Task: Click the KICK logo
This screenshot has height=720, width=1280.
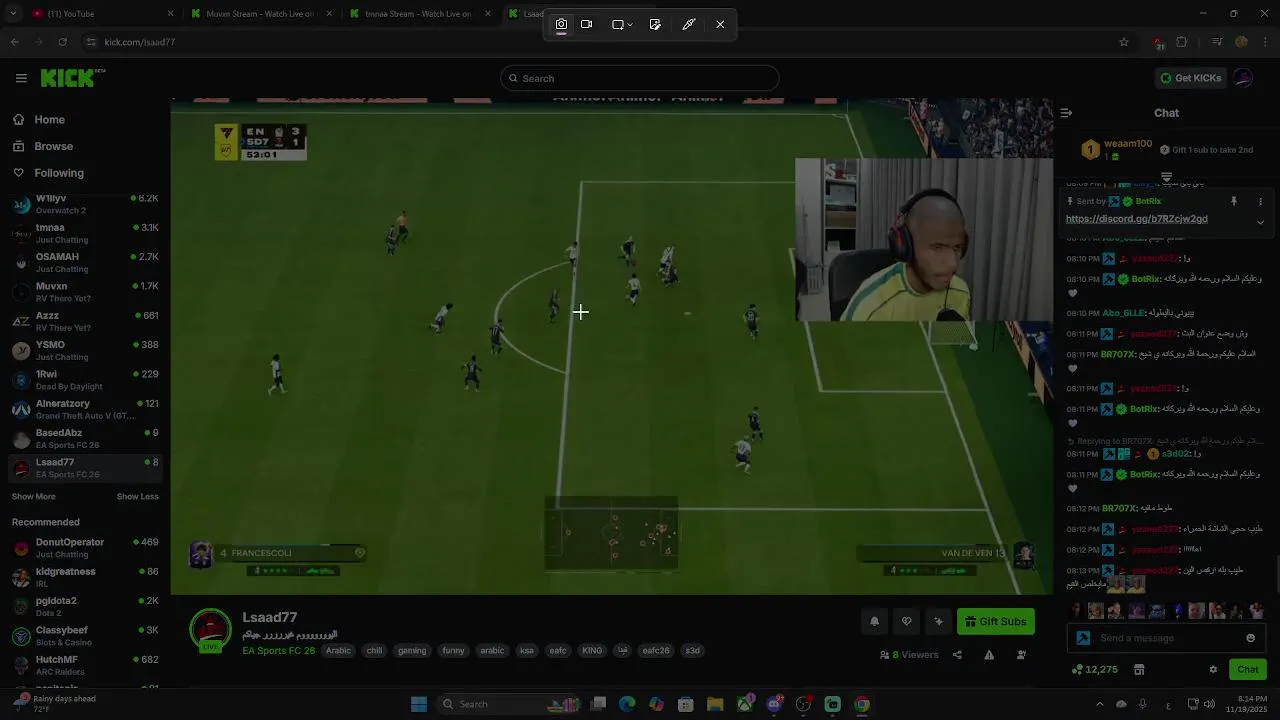Action: (72, 78)
